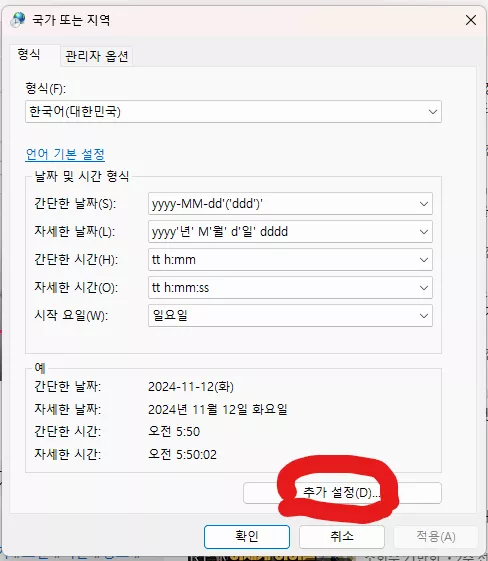Click the dialog title 국가 또는 지역

pos(71,20)
